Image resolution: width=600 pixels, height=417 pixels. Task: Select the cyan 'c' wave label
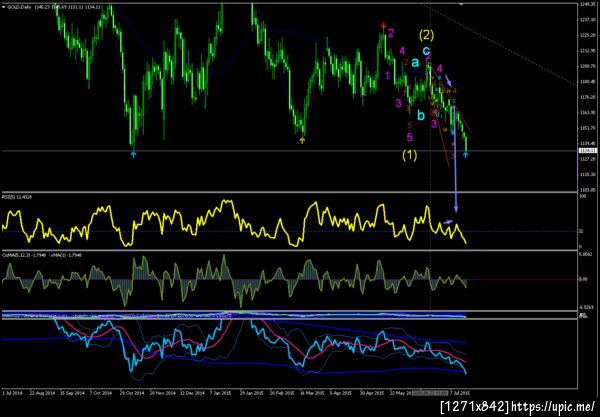click(426, 50)
